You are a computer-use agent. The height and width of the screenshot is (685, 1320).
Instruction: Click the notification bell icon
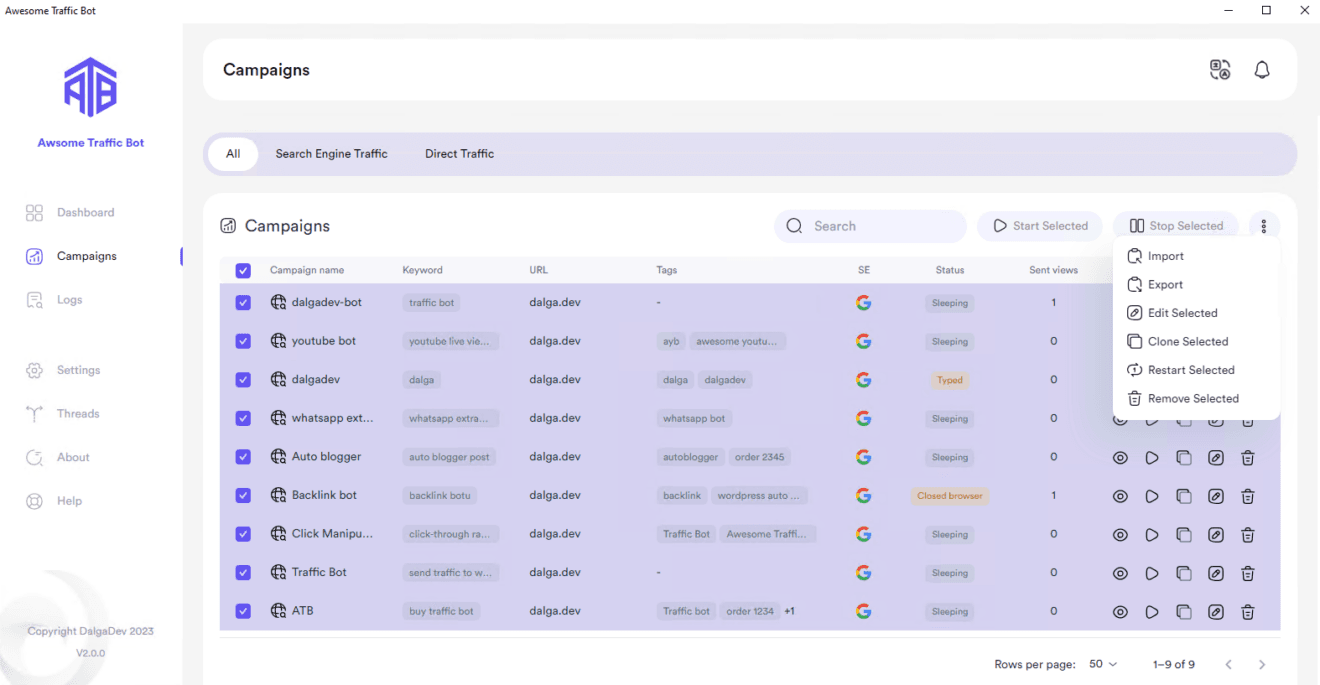click(1262, 70)
